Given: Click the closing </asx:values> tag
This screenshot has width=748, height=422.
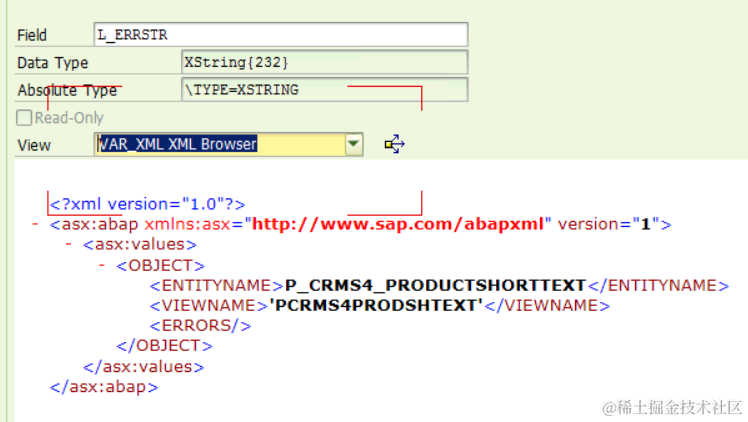Looking at the screenshot, I should pyautogui.click(x=144, y=366).
